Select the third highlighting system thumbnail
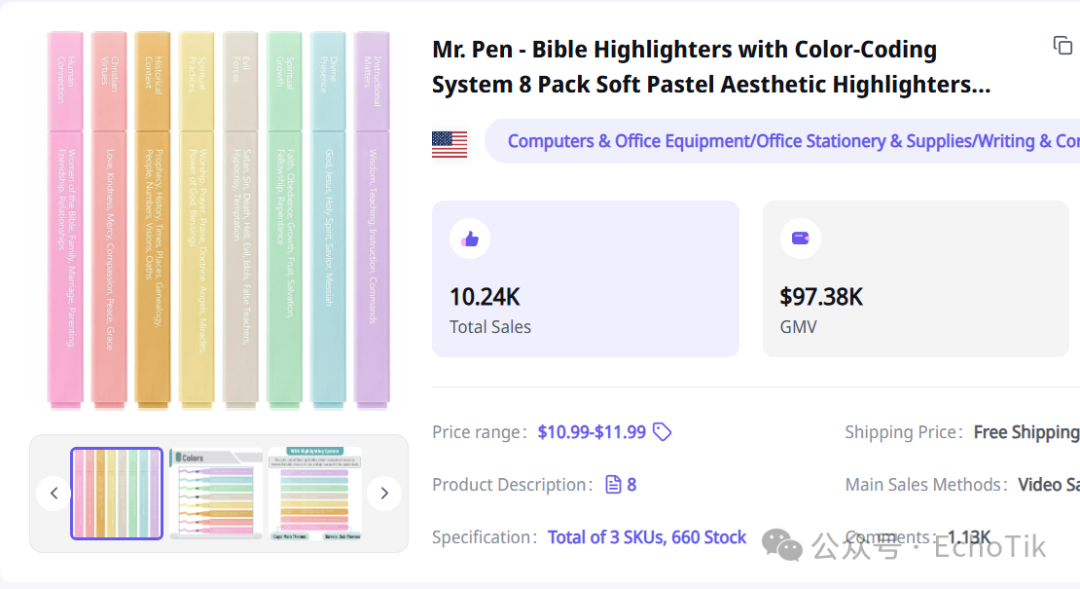 coord(315,493)
